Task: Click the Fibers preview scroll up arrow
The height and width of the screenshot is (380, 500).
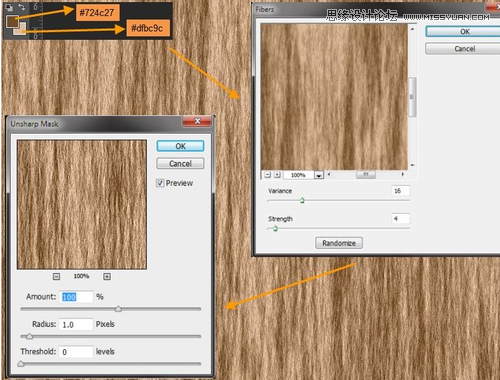Action: pyautogui.click(x=412, y=29)
